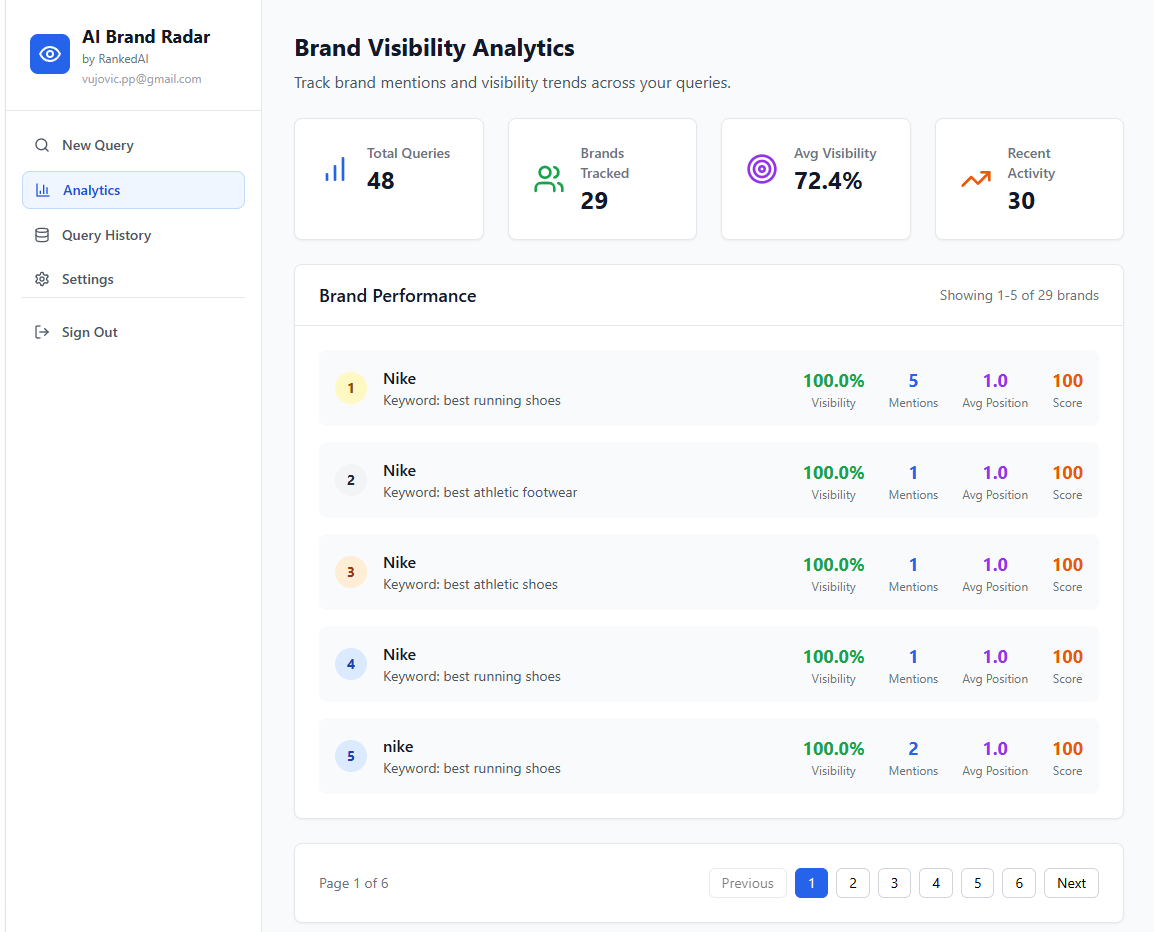
Task: Click the Mentions count 2 for rank 5
Action: pyautogui.click(x=913, y=749)
